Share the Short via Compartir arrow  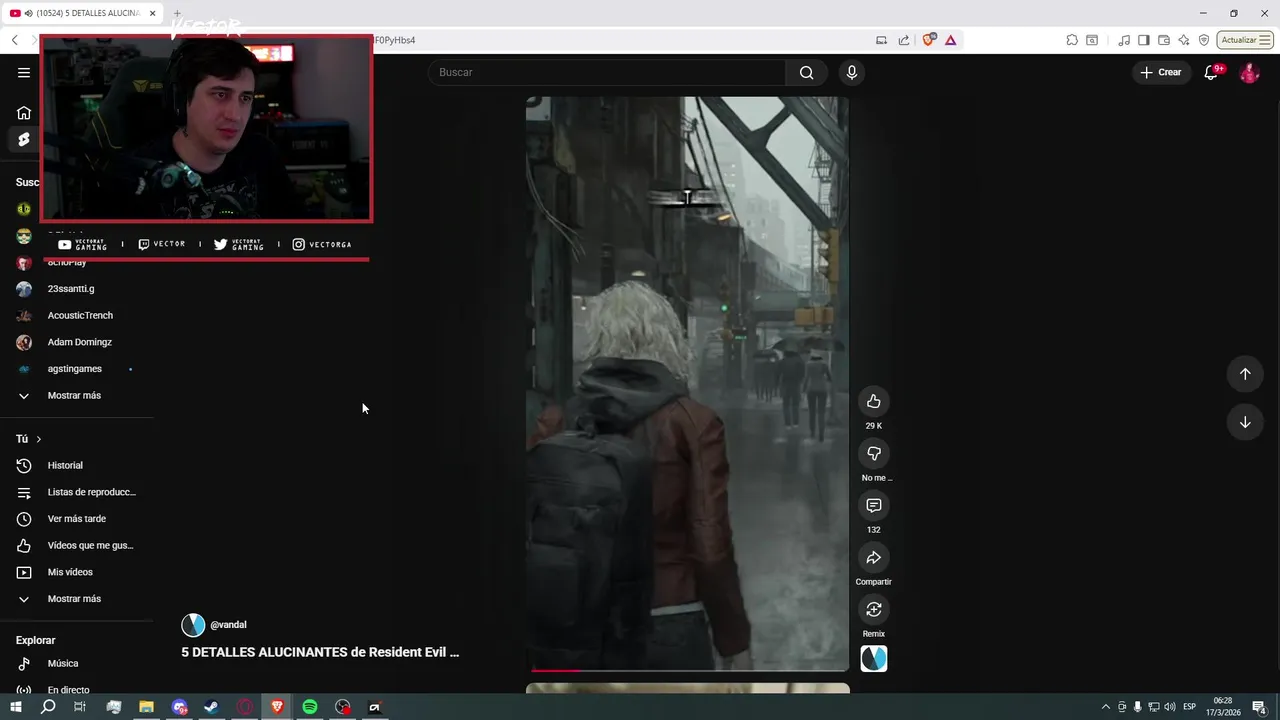[x=874, y=557]
